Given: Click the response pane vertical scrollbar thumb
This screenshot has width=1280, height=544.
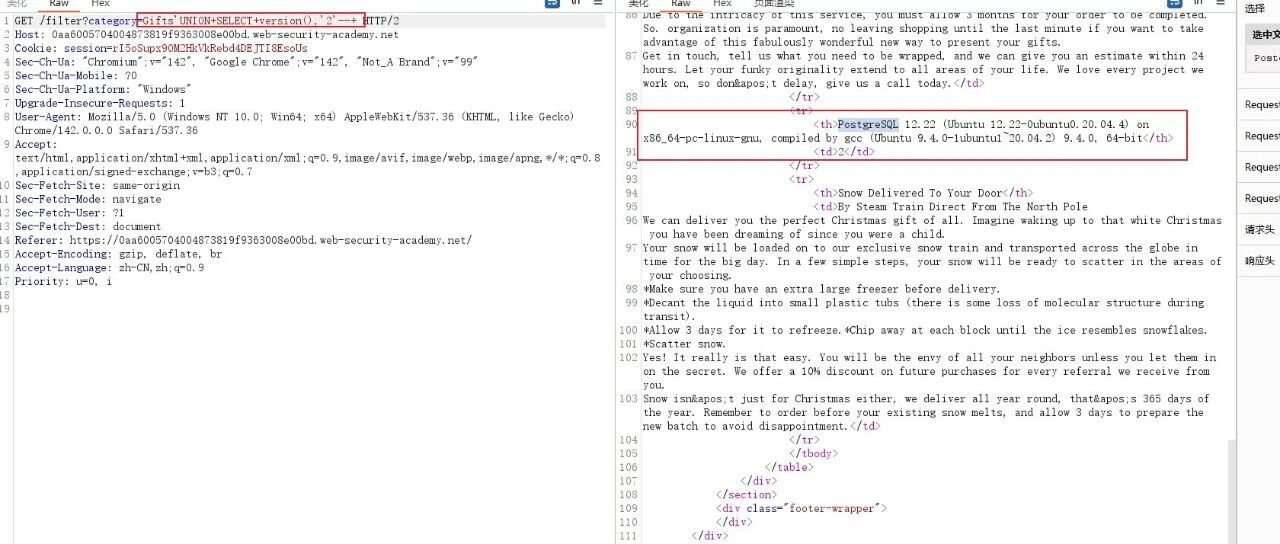Looking at the screenshot, I should tap(1233, 490).
